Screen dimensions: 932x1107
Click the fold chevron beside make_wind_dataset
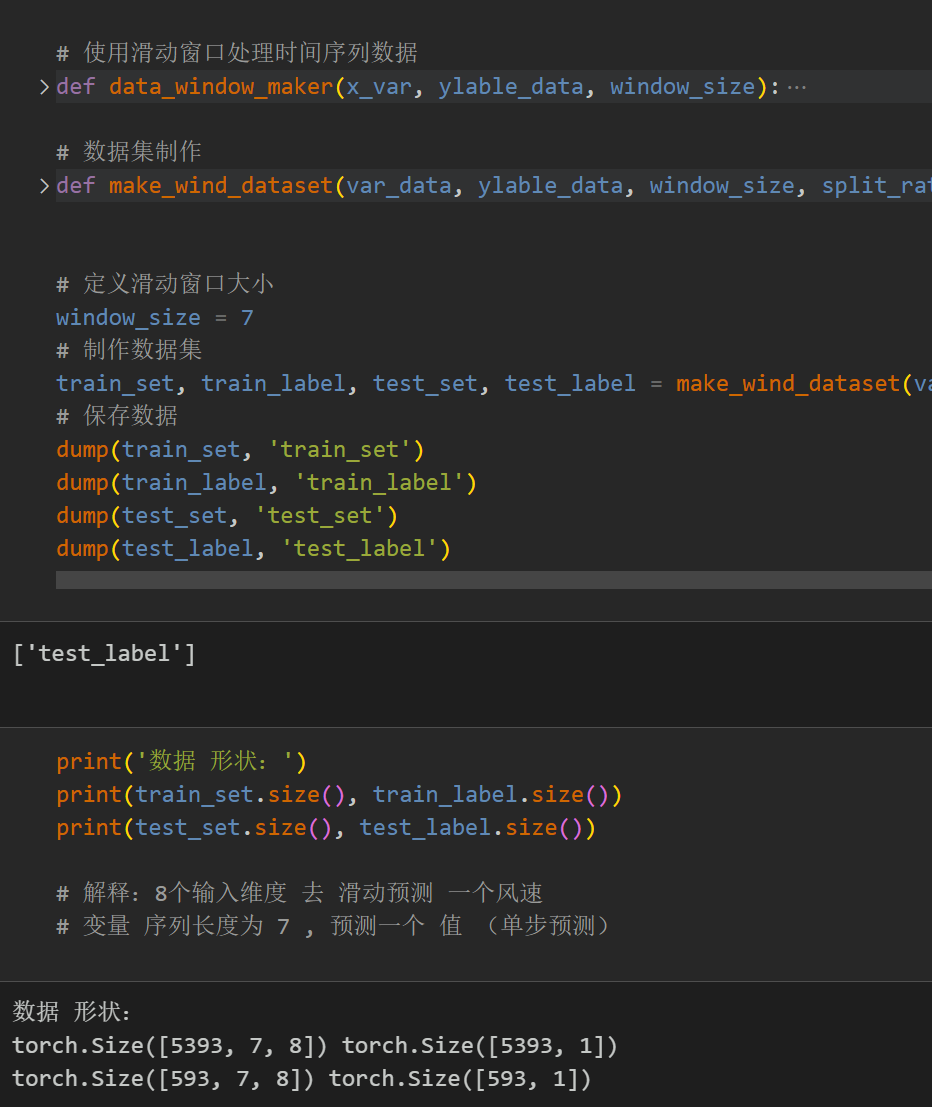tap(44, 185)
